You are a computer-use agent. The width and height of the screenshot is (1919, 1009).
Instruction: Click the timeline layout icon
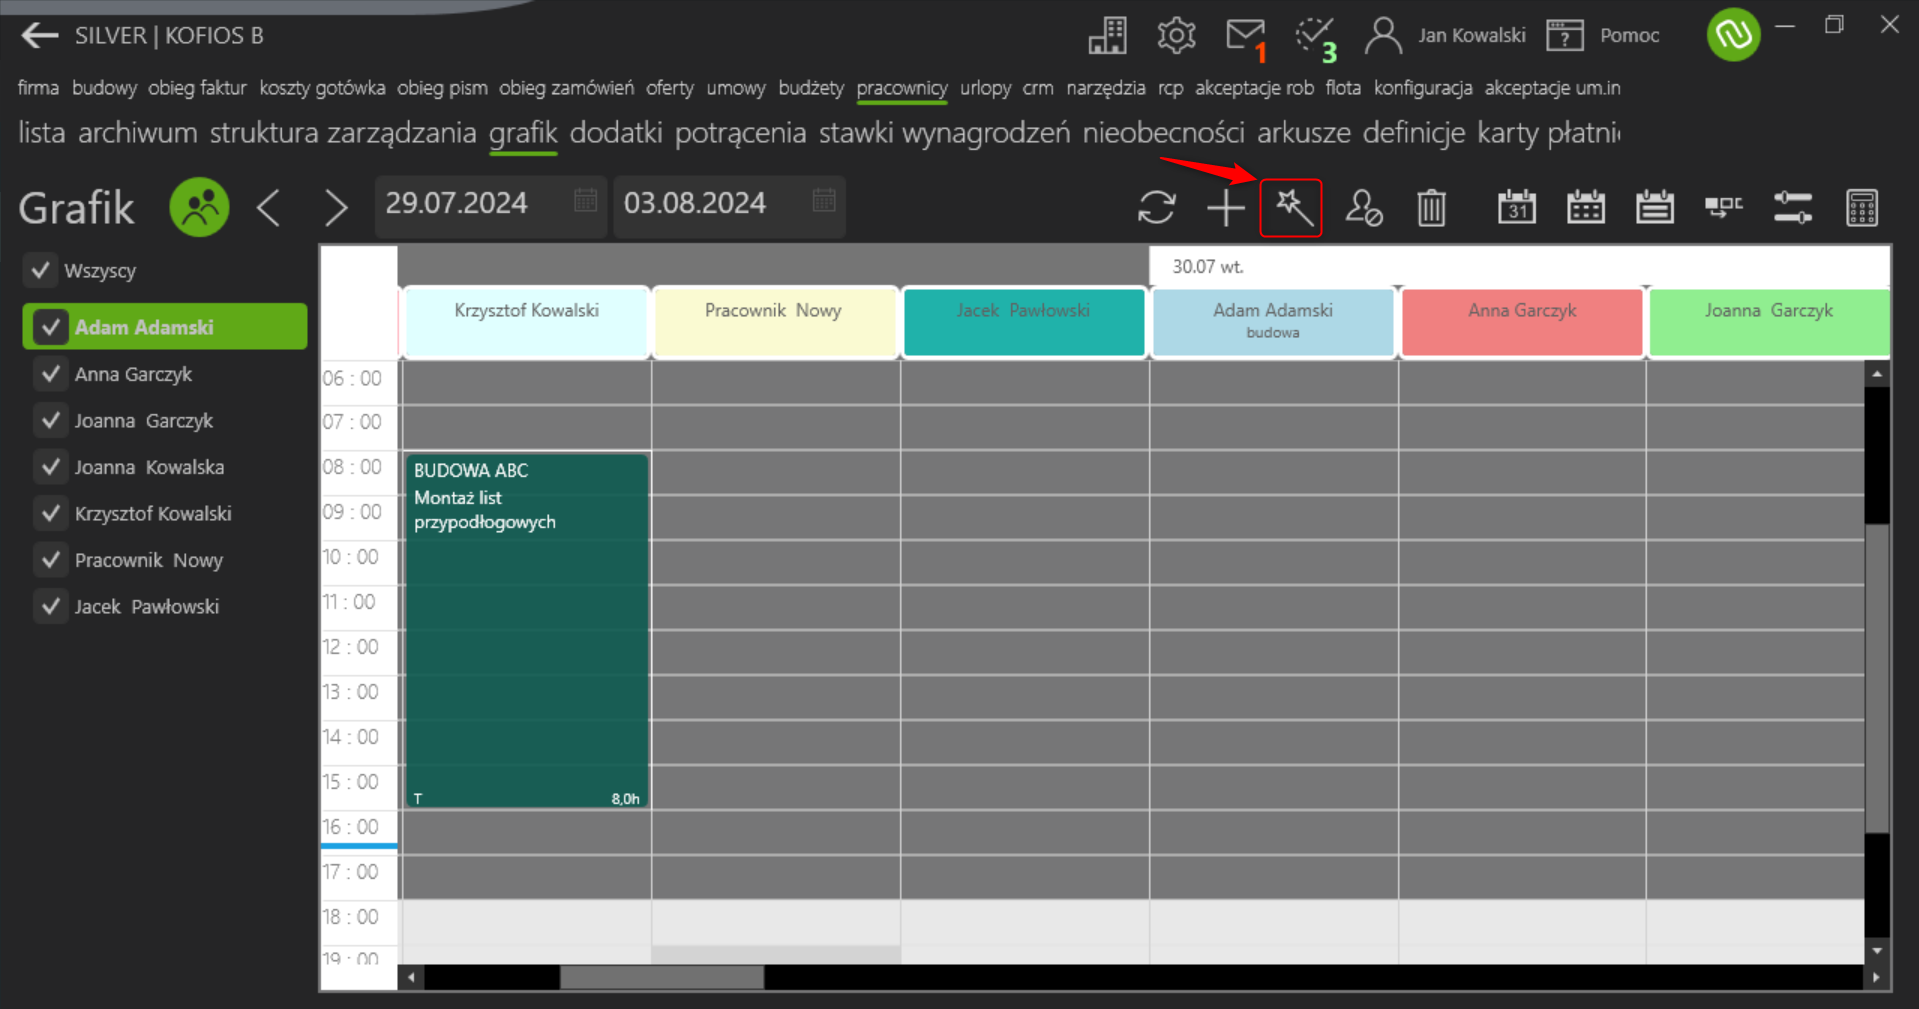coord(1723,207)
